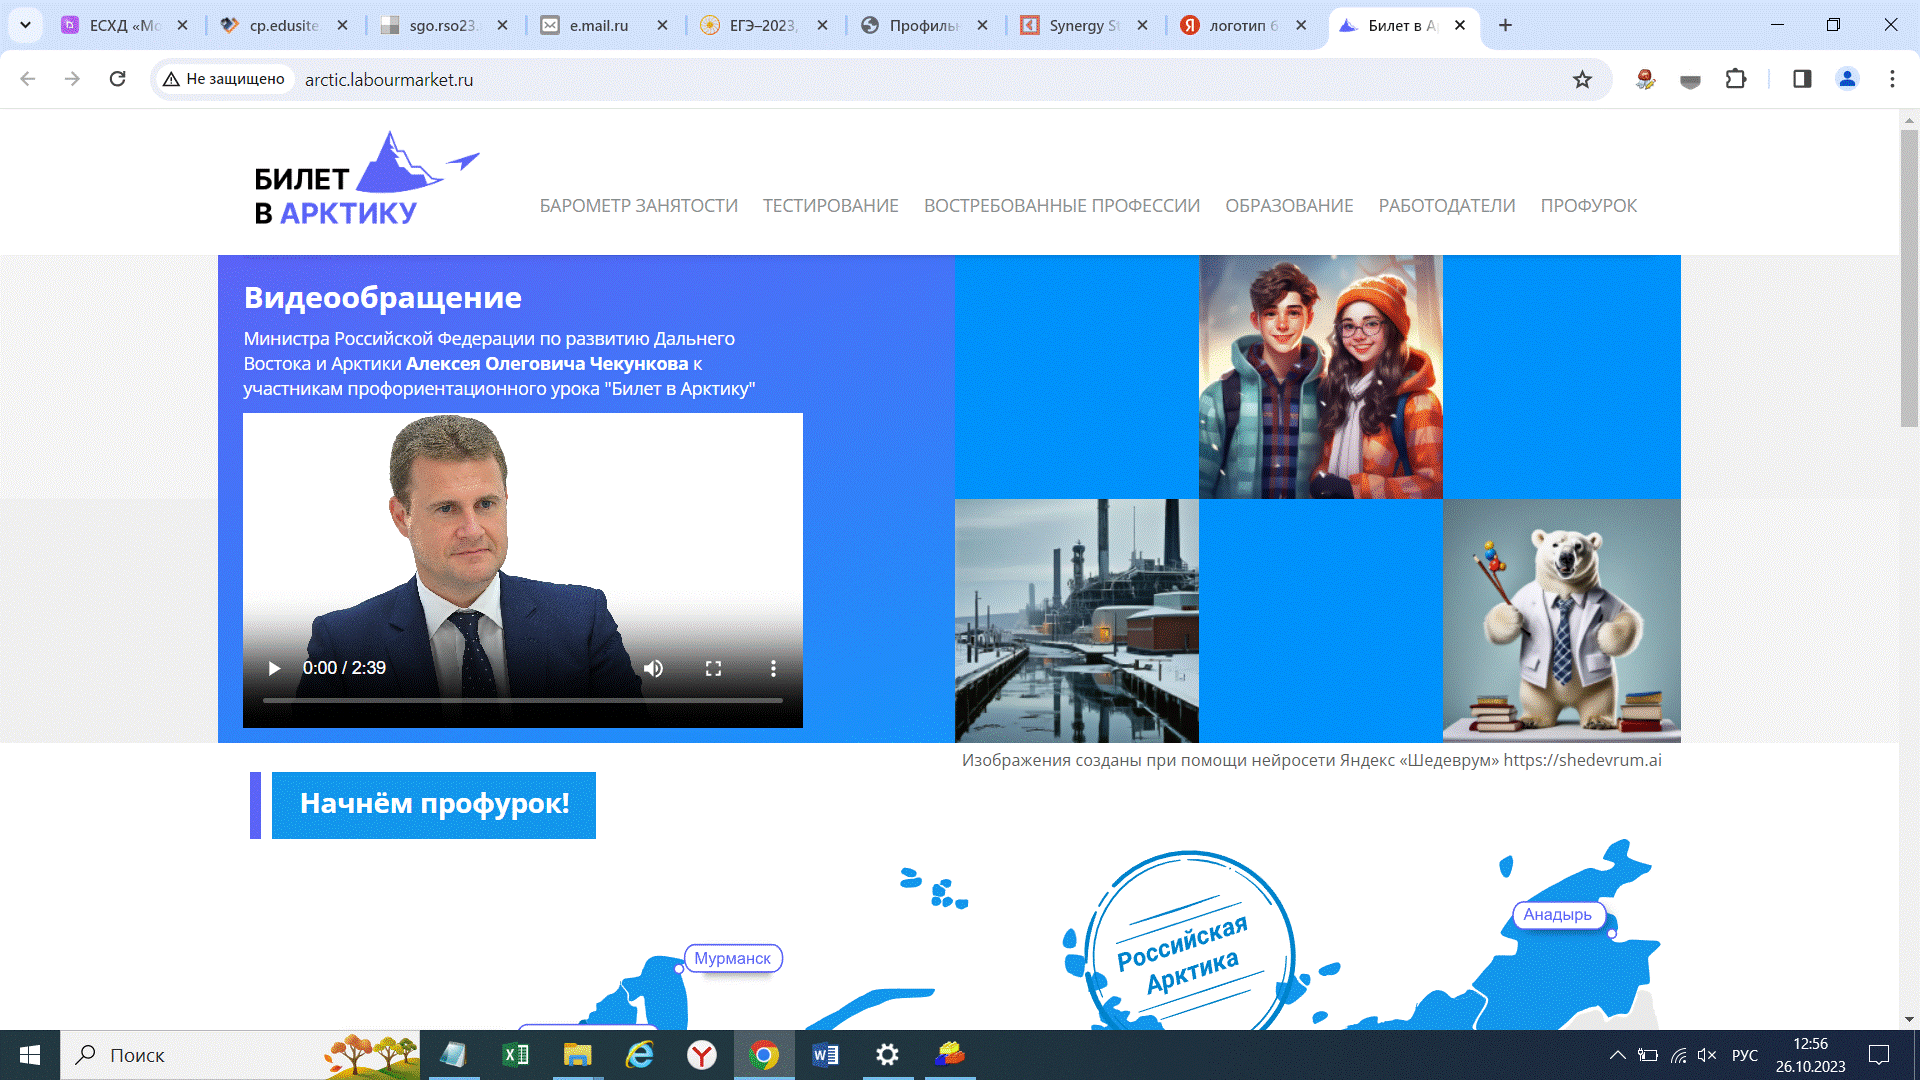Image resolution: width=1920 pixels, height=1080 pixels.
Task: Click the Шедеврум image credits text
Action: click(1312, 760)
